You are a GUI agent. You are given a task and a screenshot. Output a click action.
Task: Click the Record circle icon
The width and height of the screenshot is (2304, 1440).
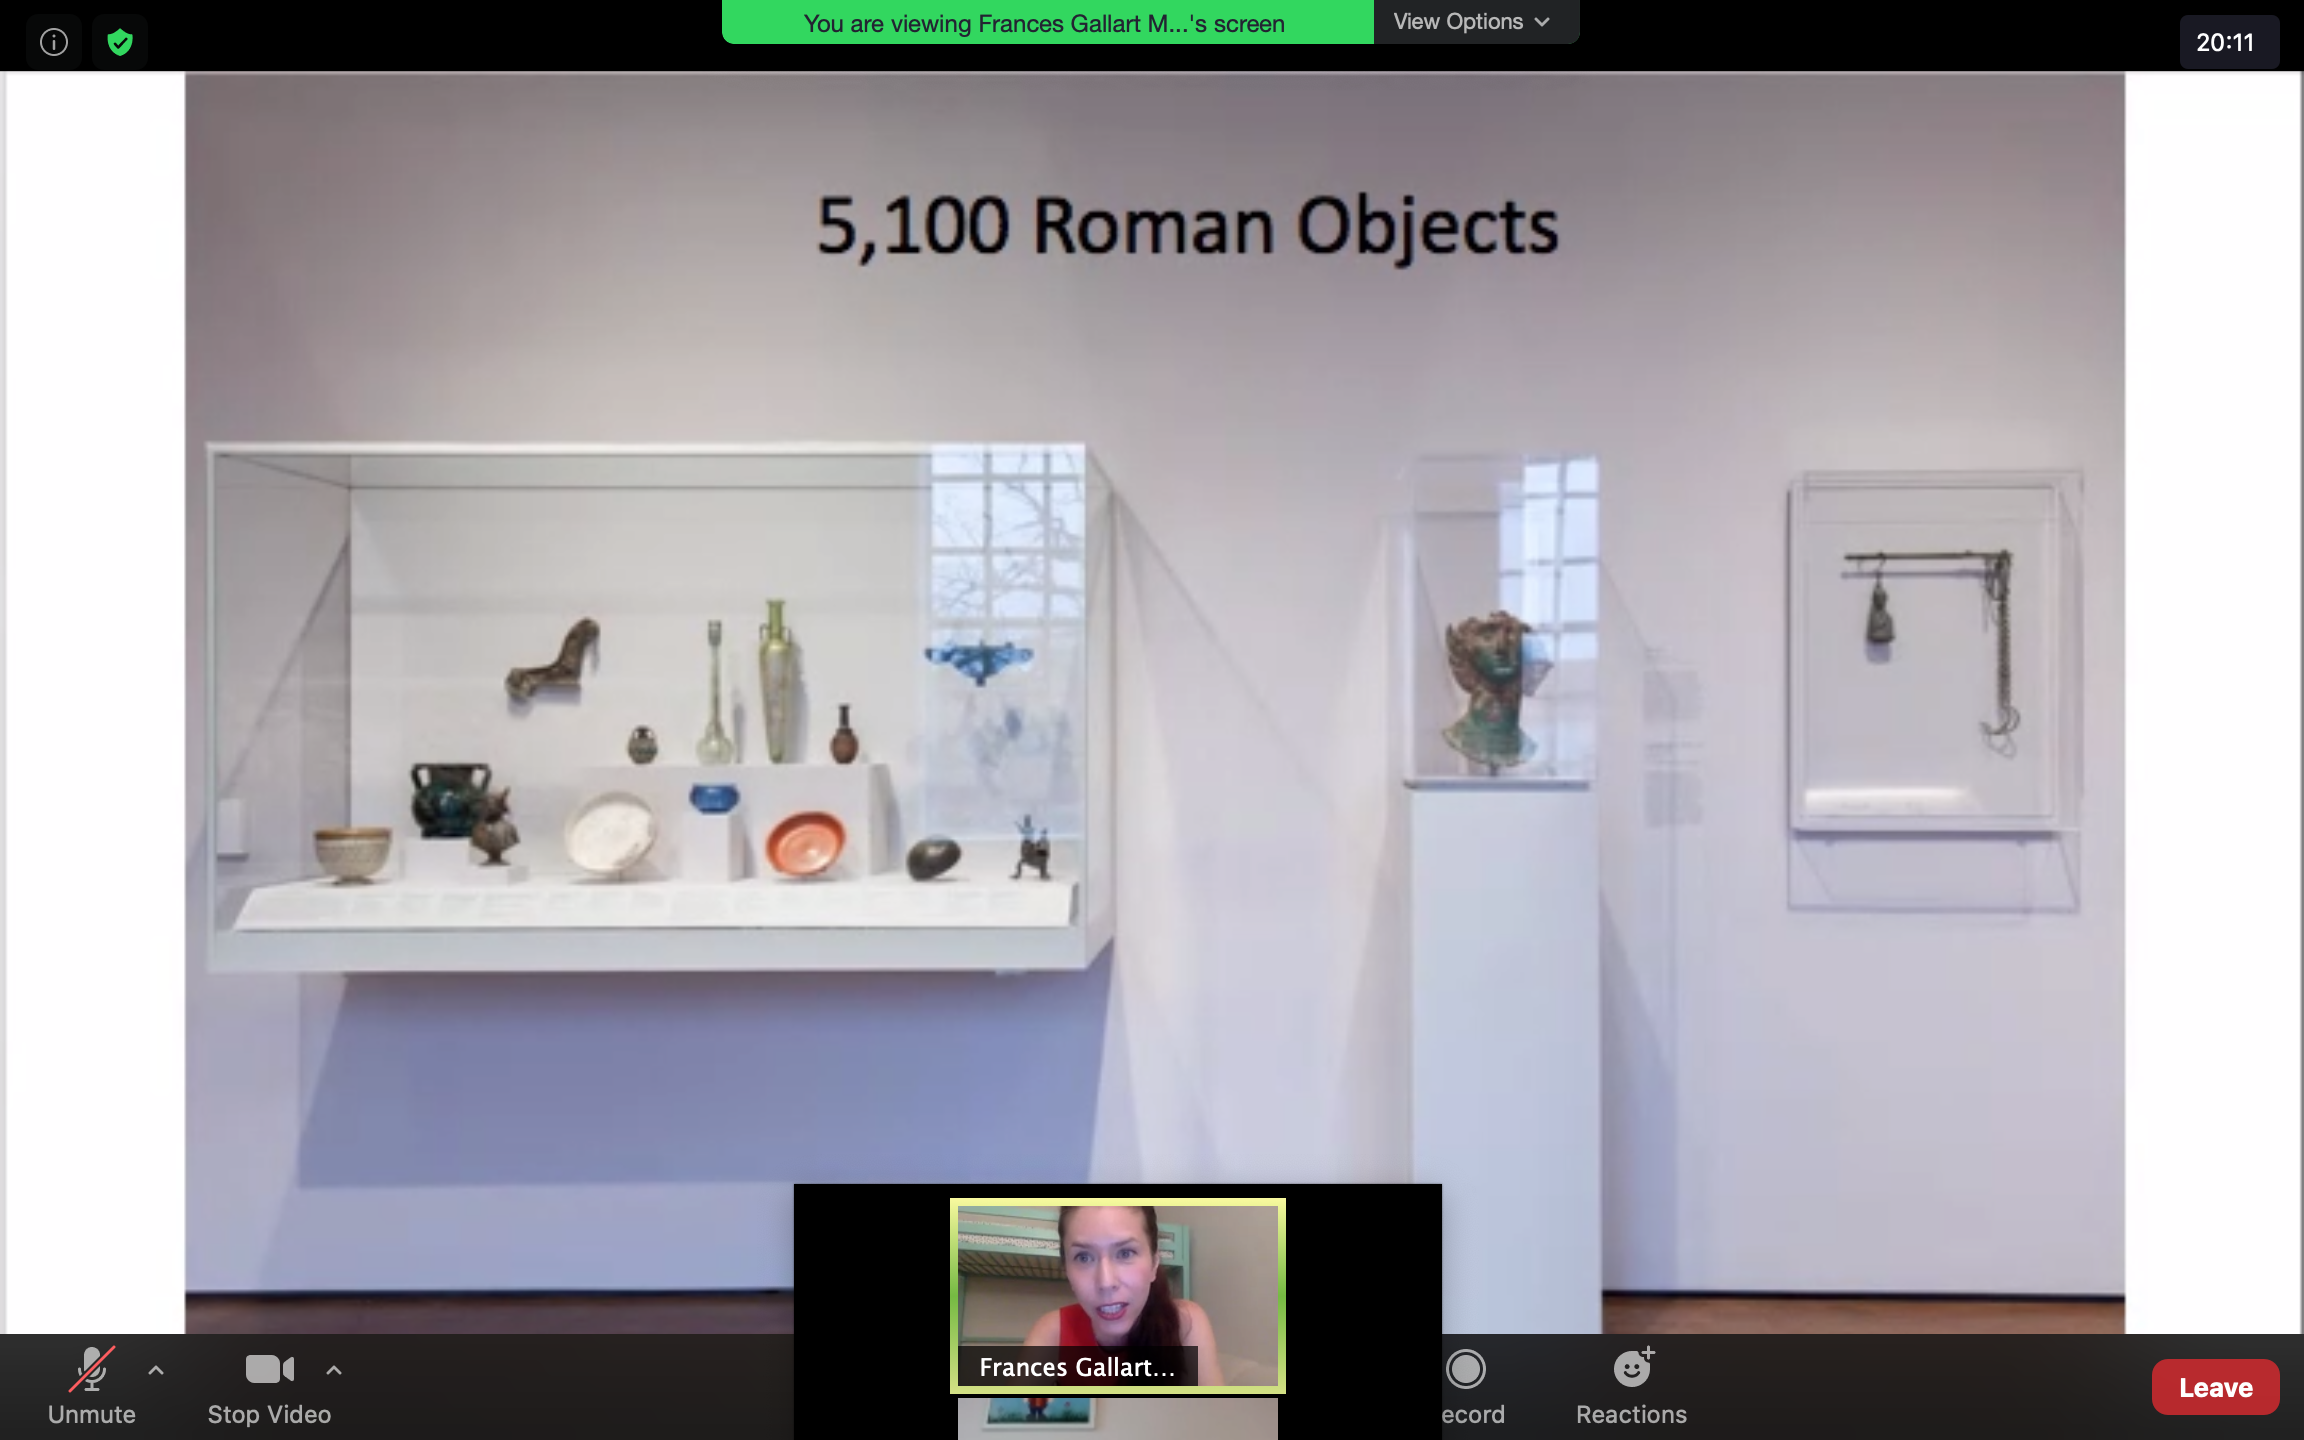(x=1466, y=1369)
